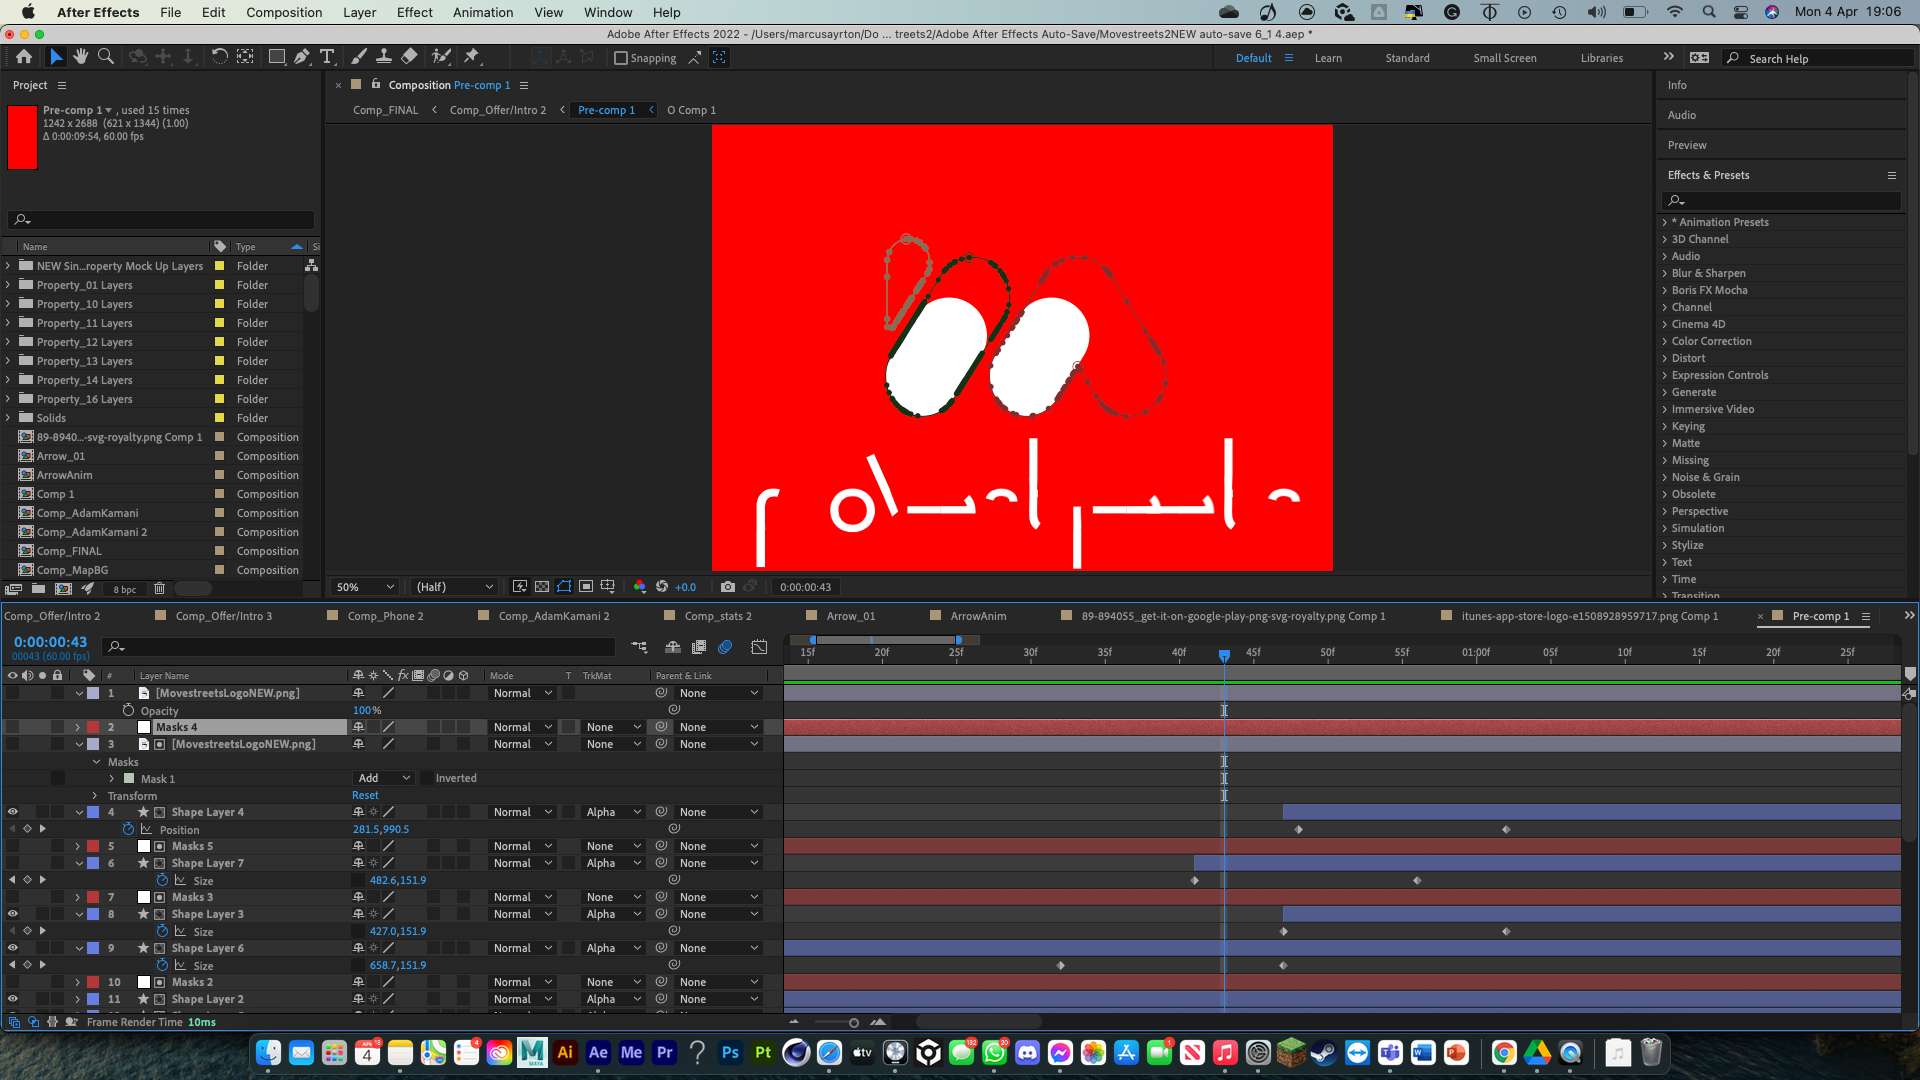Click Reset Exposure icon in viewer
1920x1080 pixels.
point(661,587)
